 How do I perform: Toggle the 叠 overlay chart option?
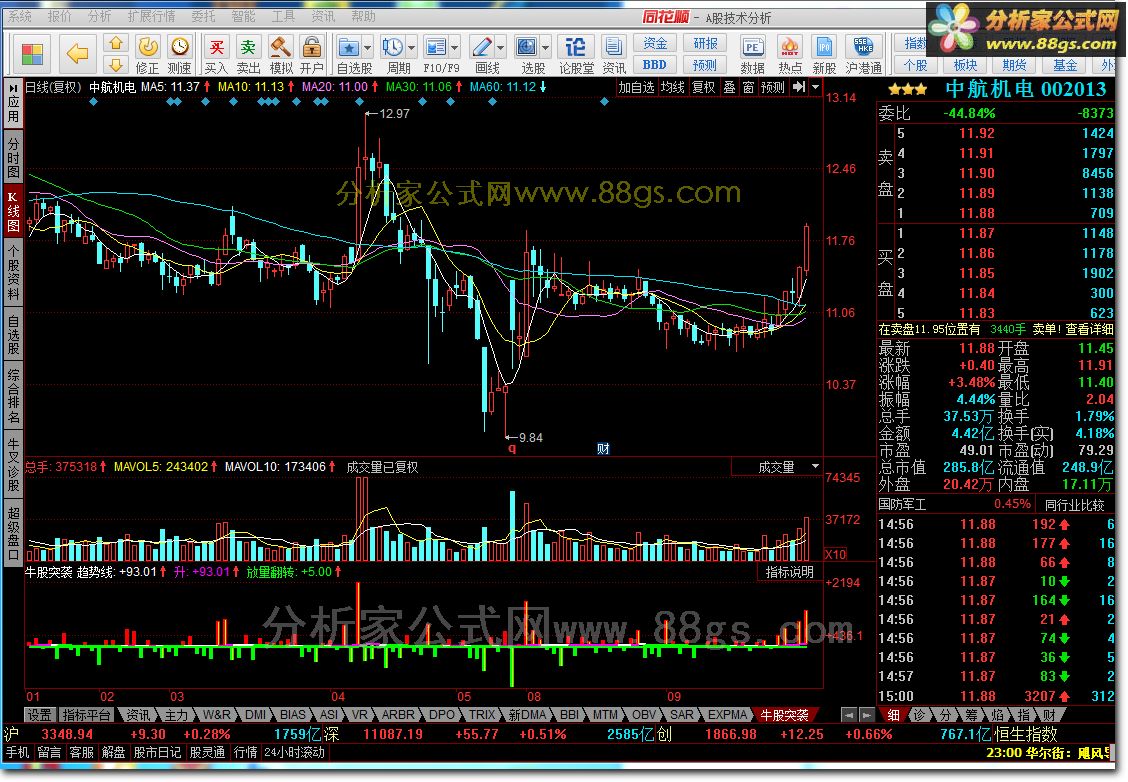729,87
